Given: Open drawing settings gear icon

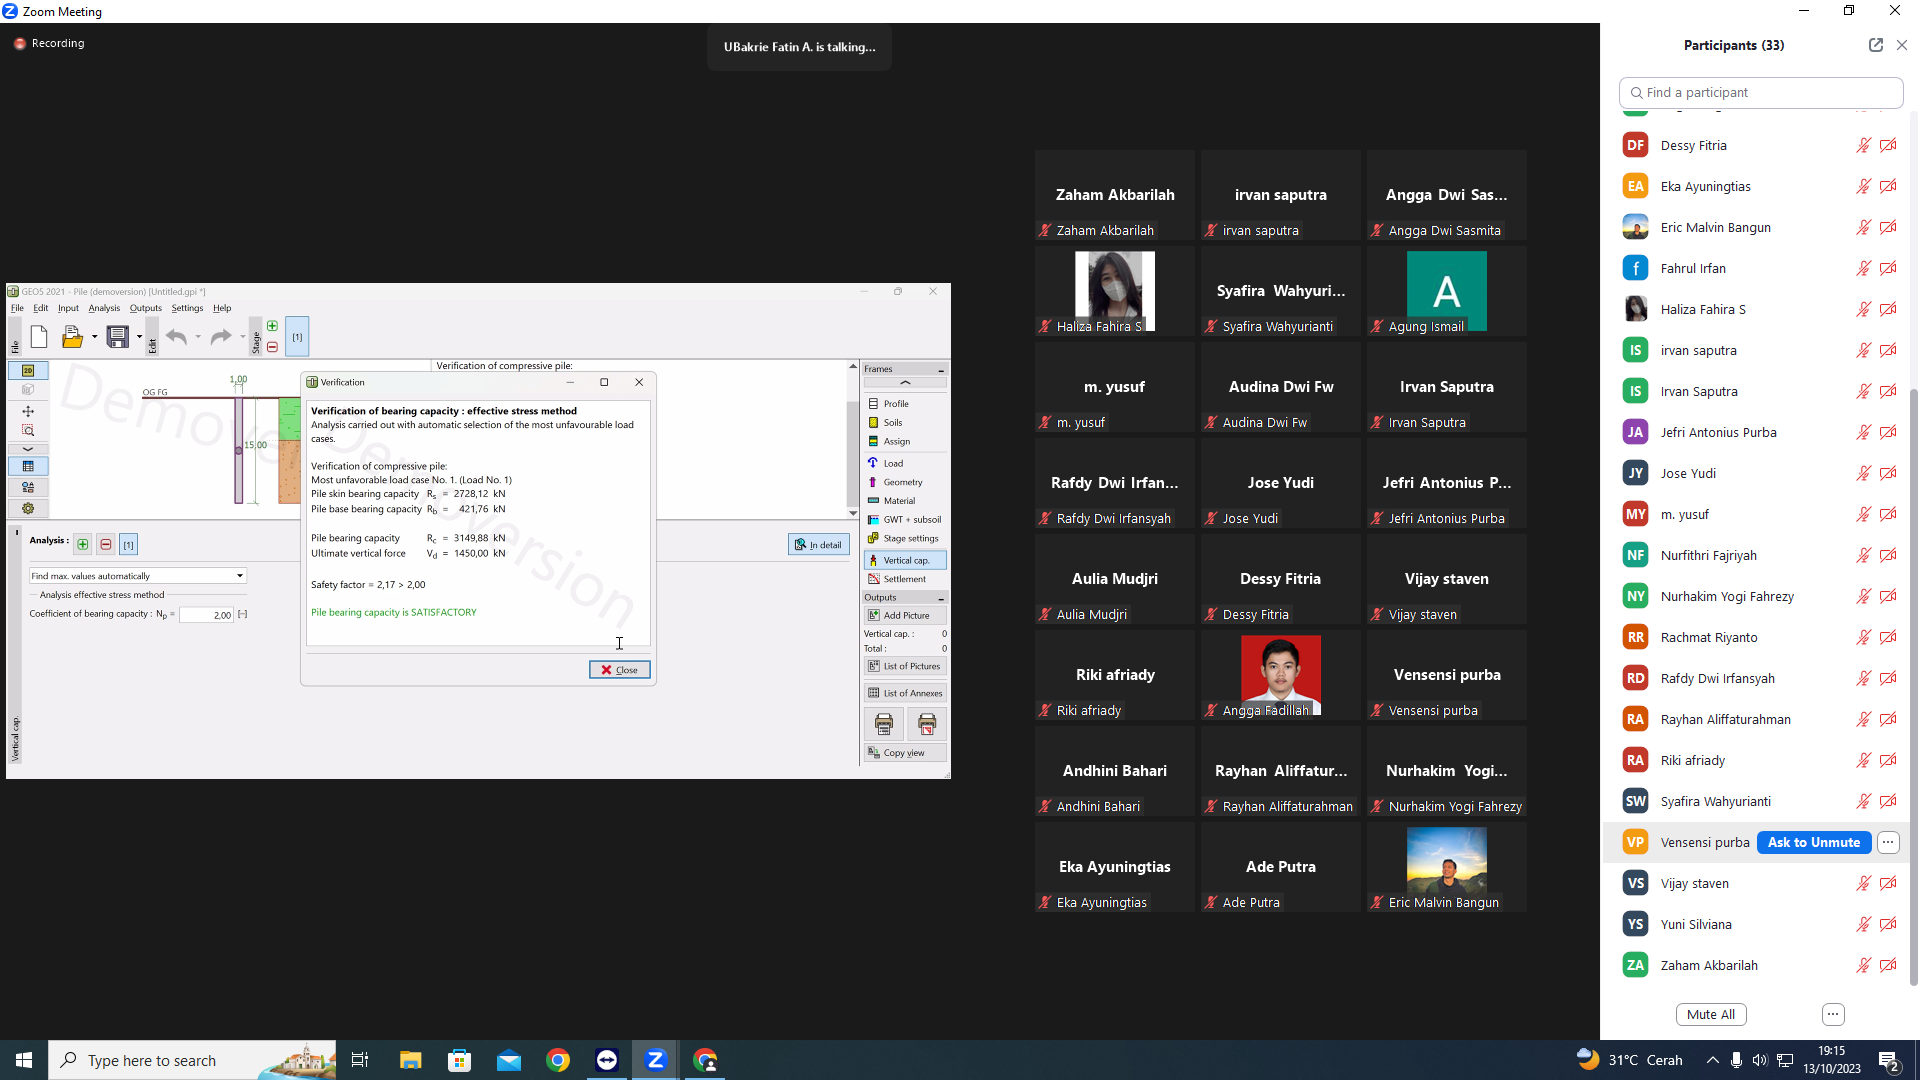Looking at the screenshot, I should [28, 508].
